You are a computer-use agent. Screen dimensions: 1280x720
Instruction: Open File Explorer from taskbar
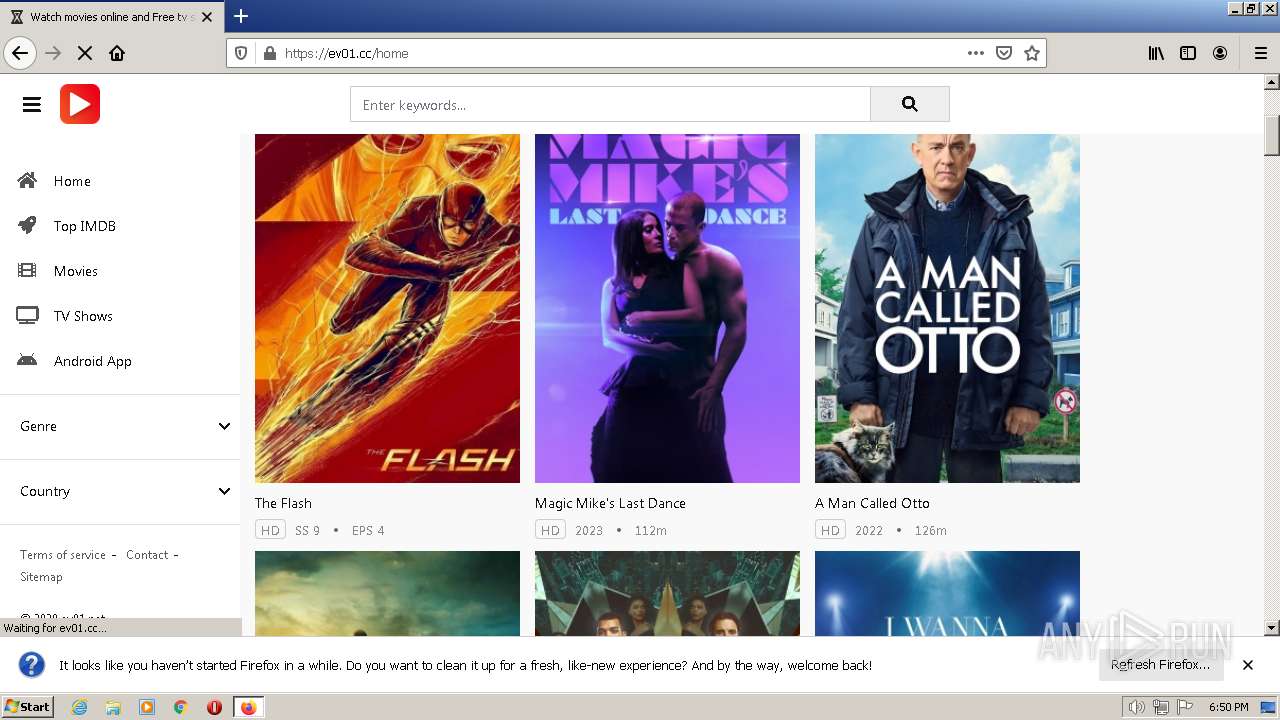113,707
